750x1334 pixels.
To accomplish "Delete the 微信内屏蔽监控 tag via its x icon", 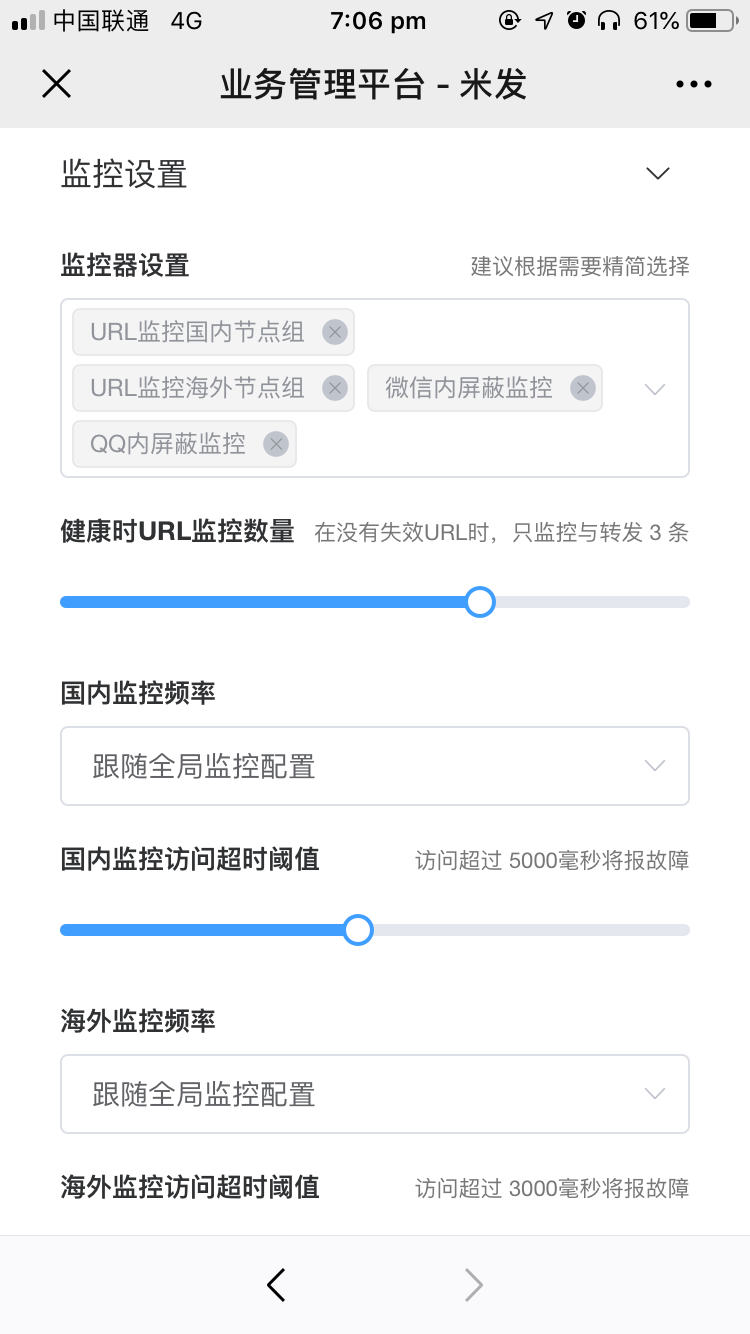I will pos(581,388).
